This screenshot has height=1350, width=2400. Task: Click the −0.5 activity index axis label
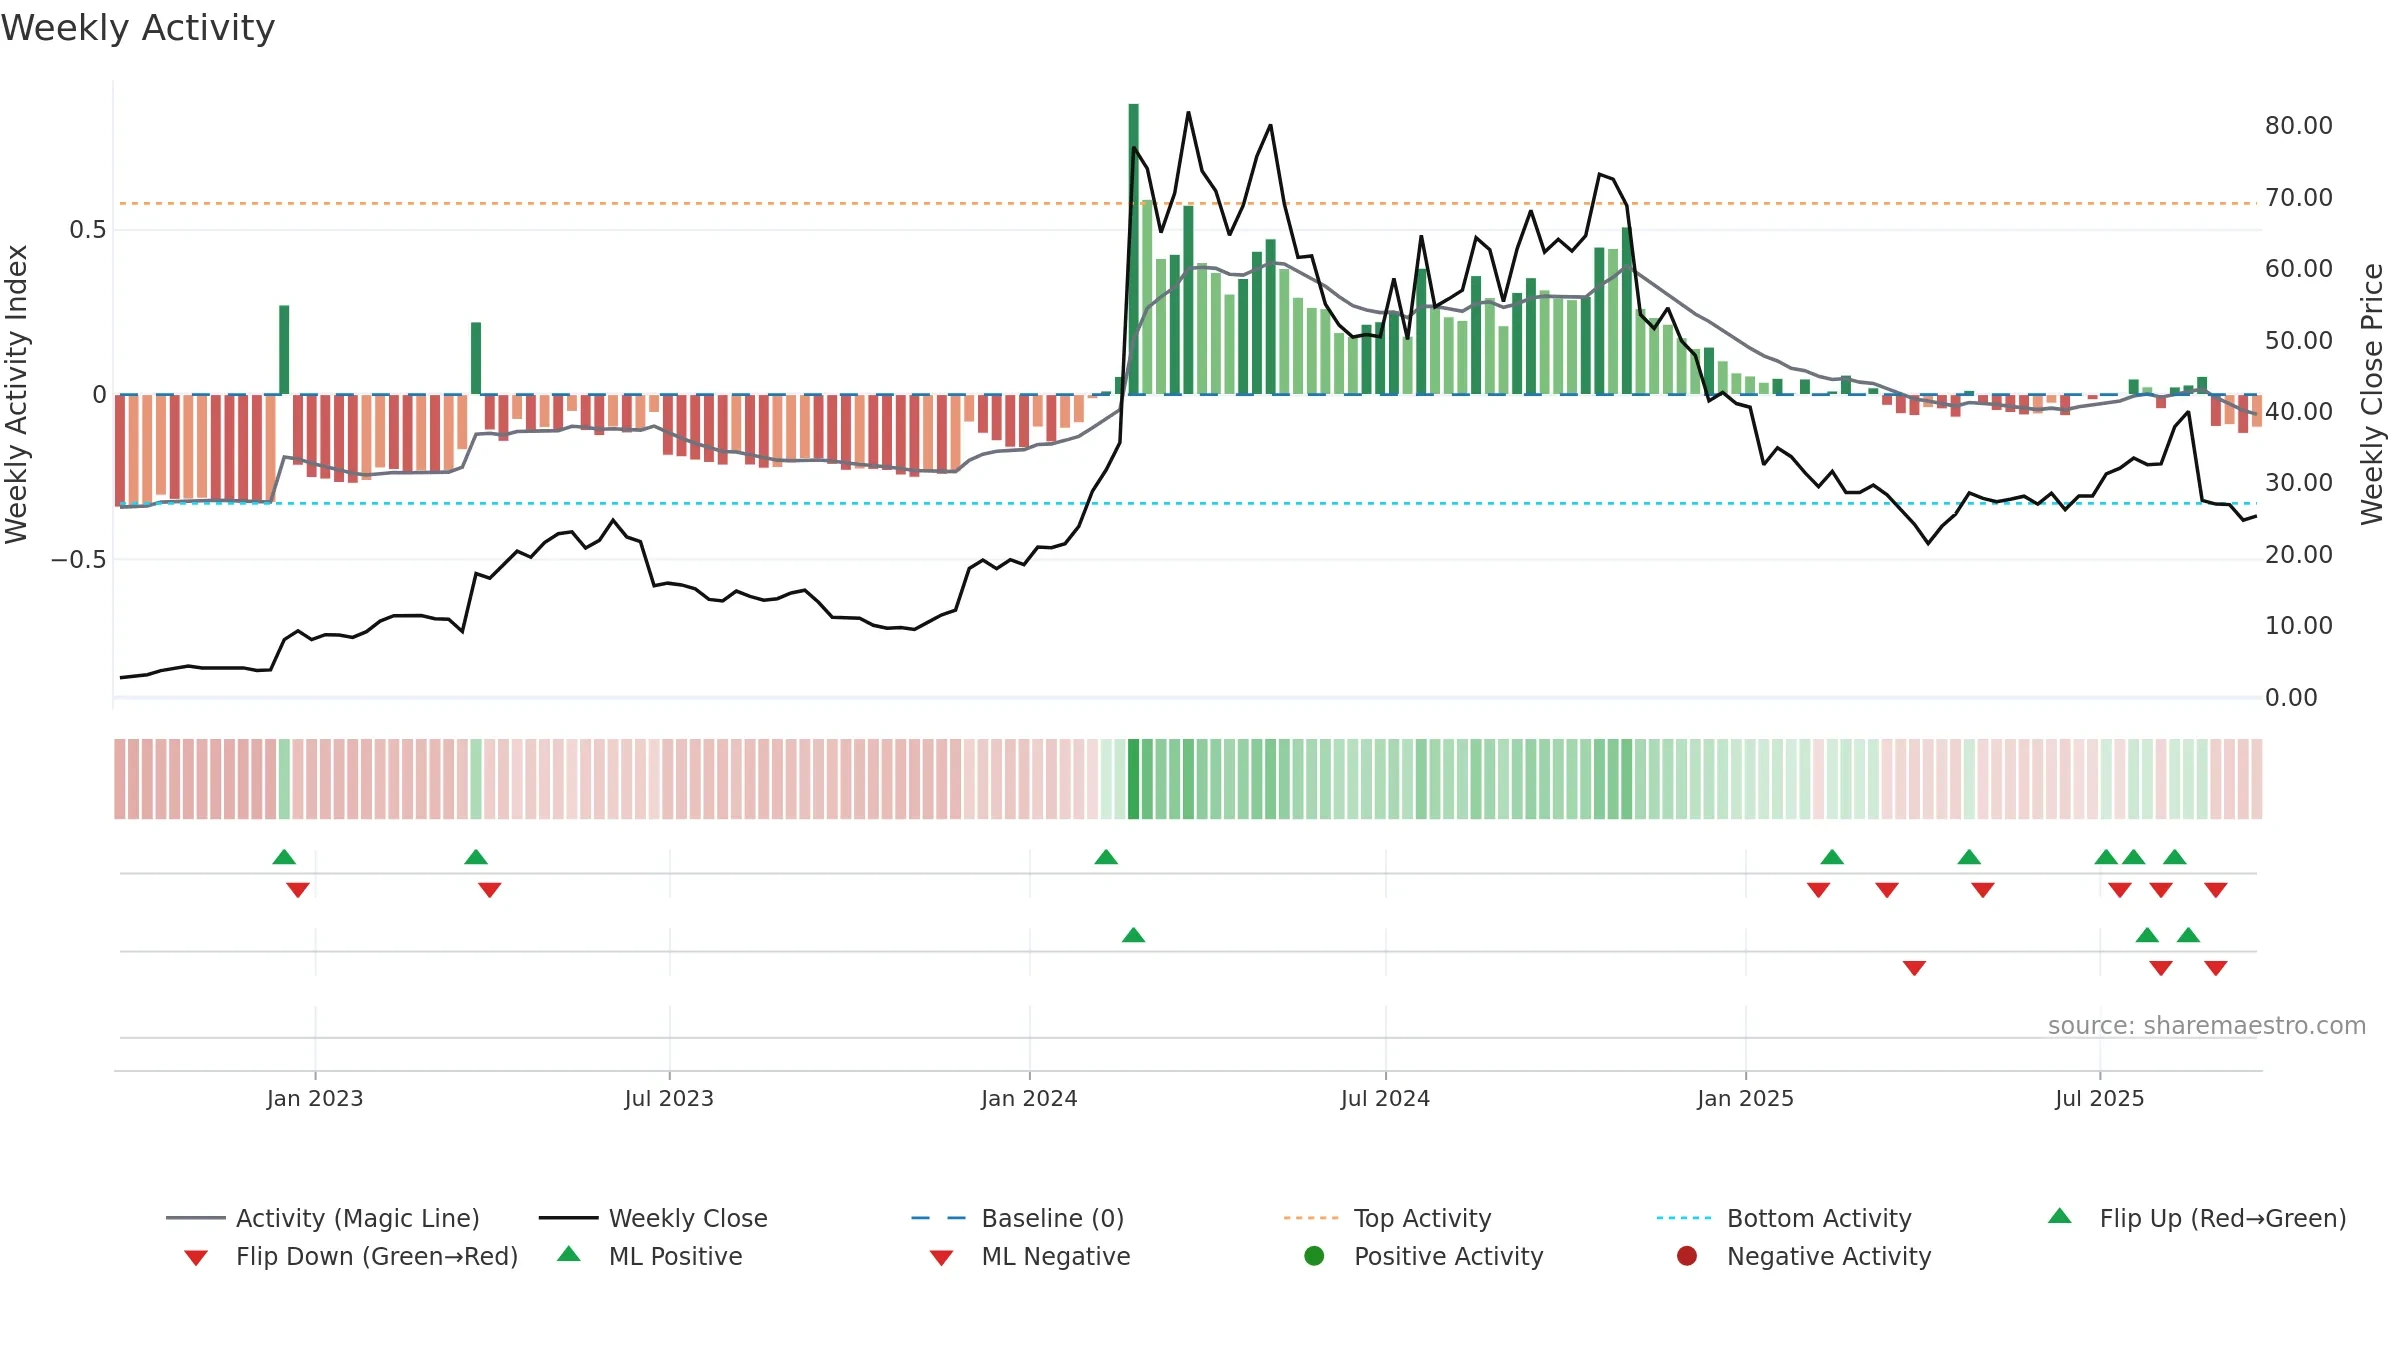[x=78, y=560]
